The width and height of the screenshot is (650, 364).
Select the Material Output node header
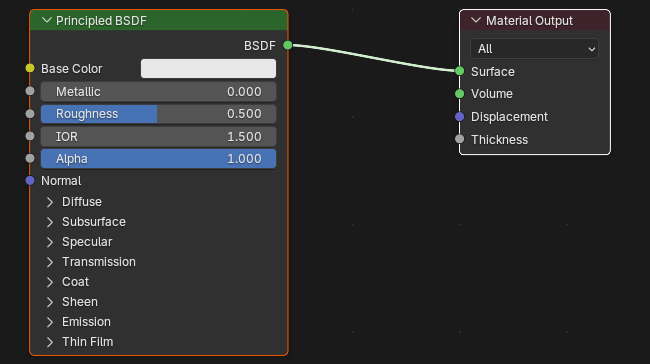535,20
